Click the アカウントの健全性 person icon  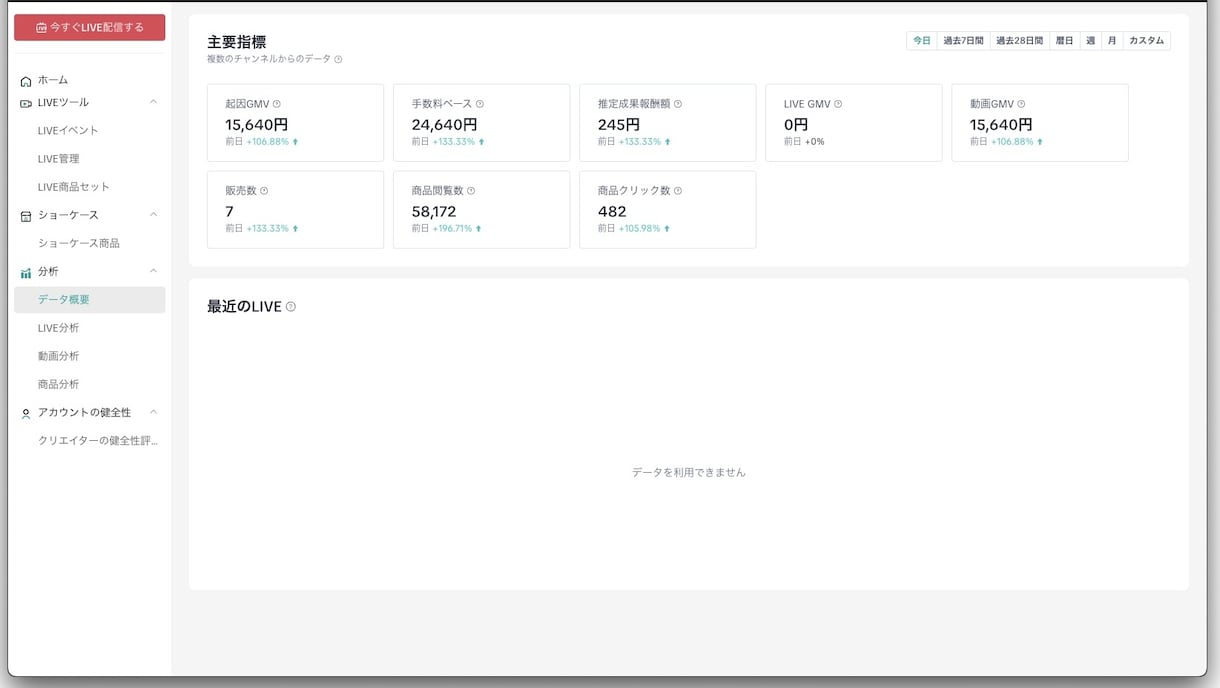click(x=26, y=413)
